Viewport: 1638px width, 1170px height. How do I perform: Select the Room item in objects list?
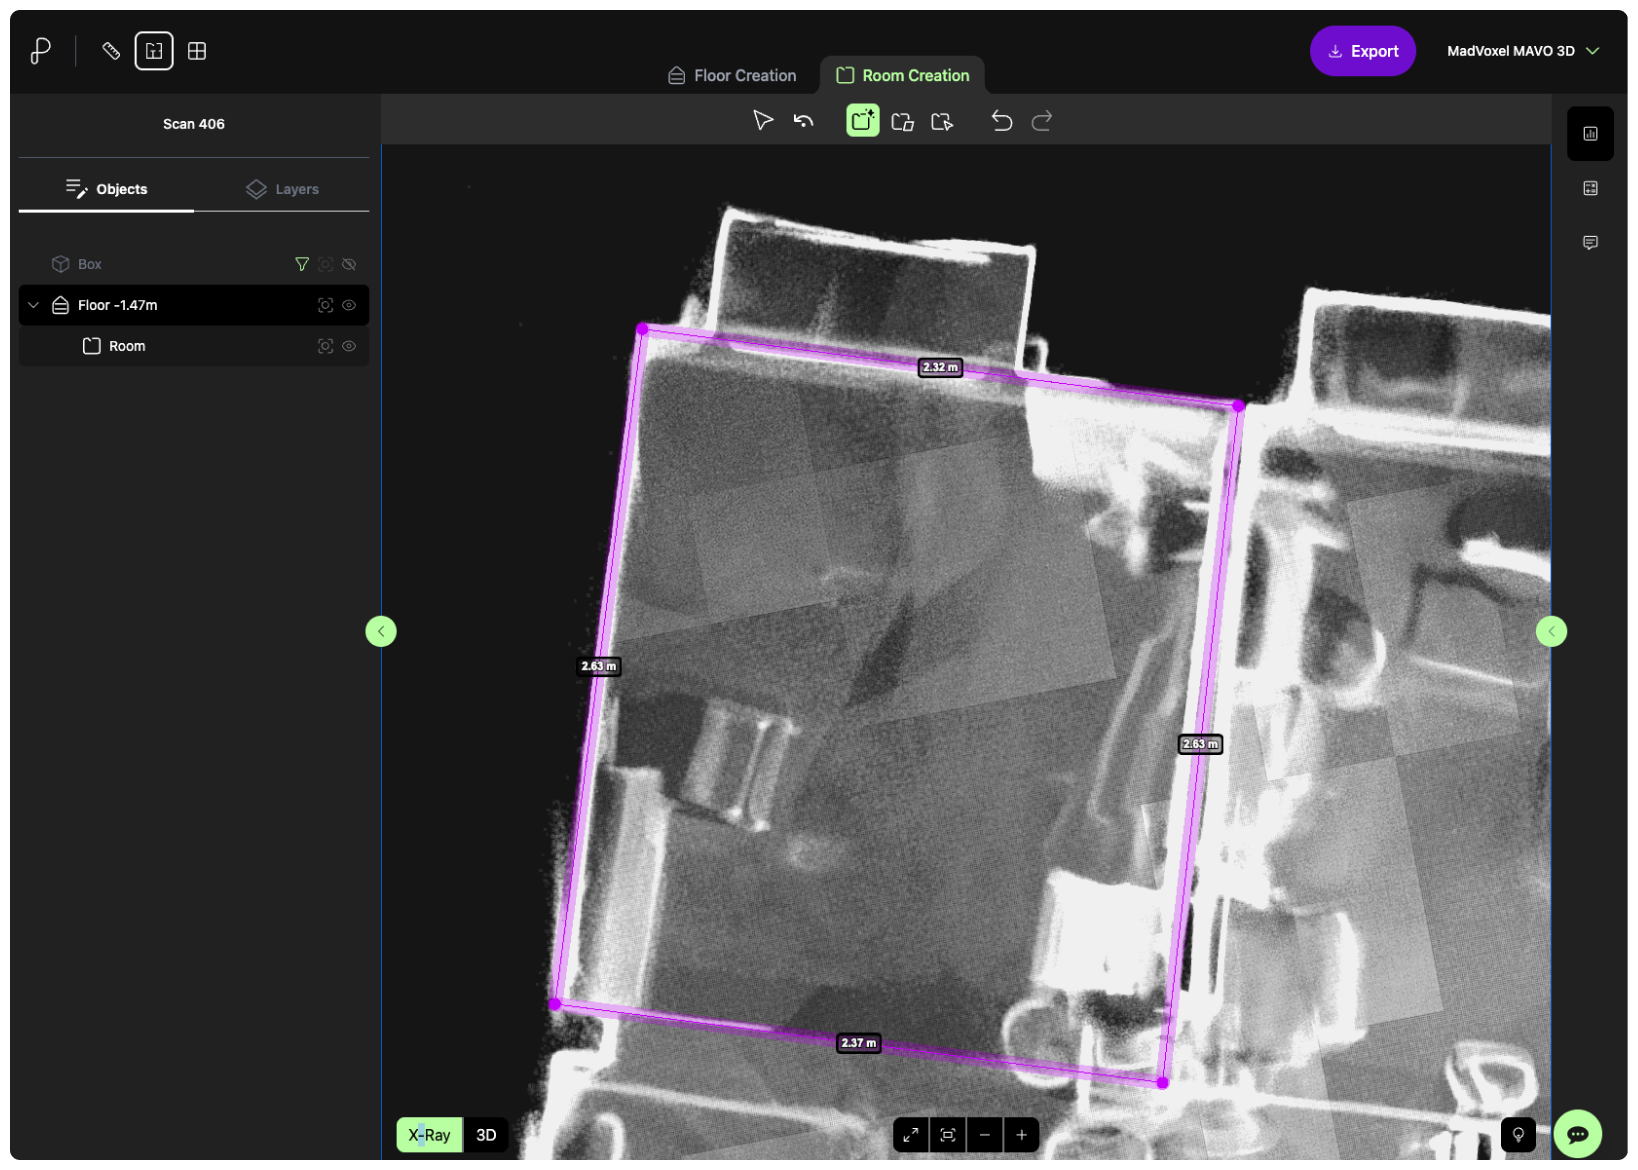(127, 346)
